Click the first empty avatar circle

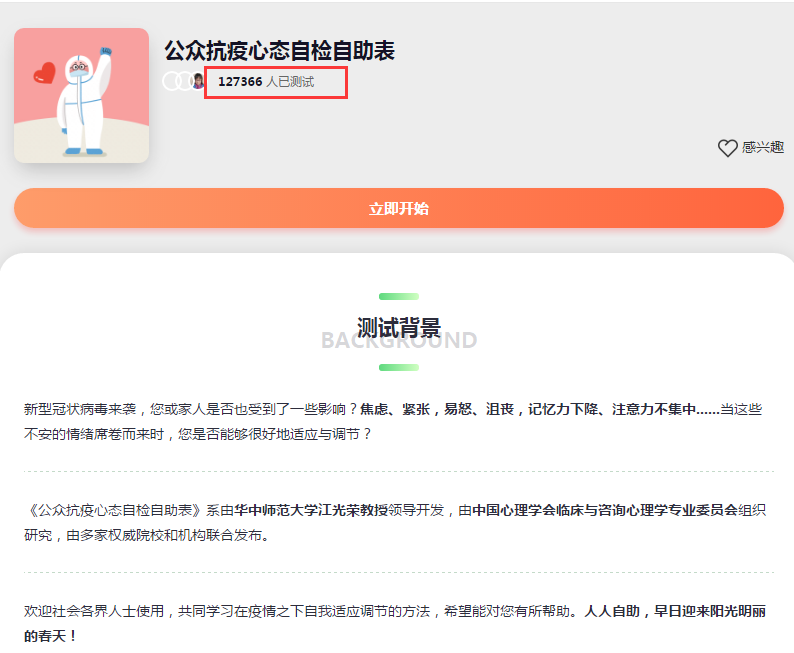(171, 82)
